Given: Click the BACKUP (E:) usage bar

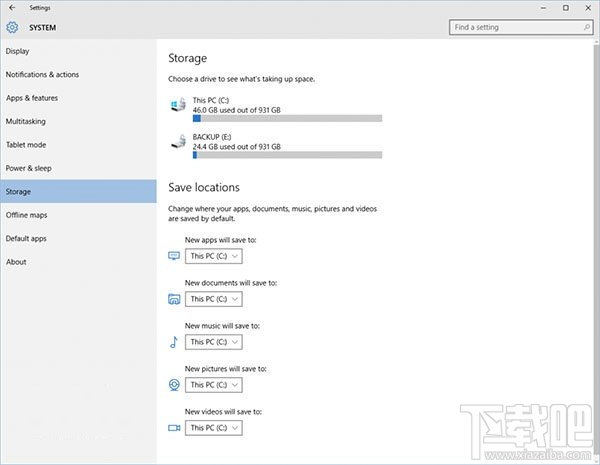Looking at the screenshot, I should (x=287, y=155).
